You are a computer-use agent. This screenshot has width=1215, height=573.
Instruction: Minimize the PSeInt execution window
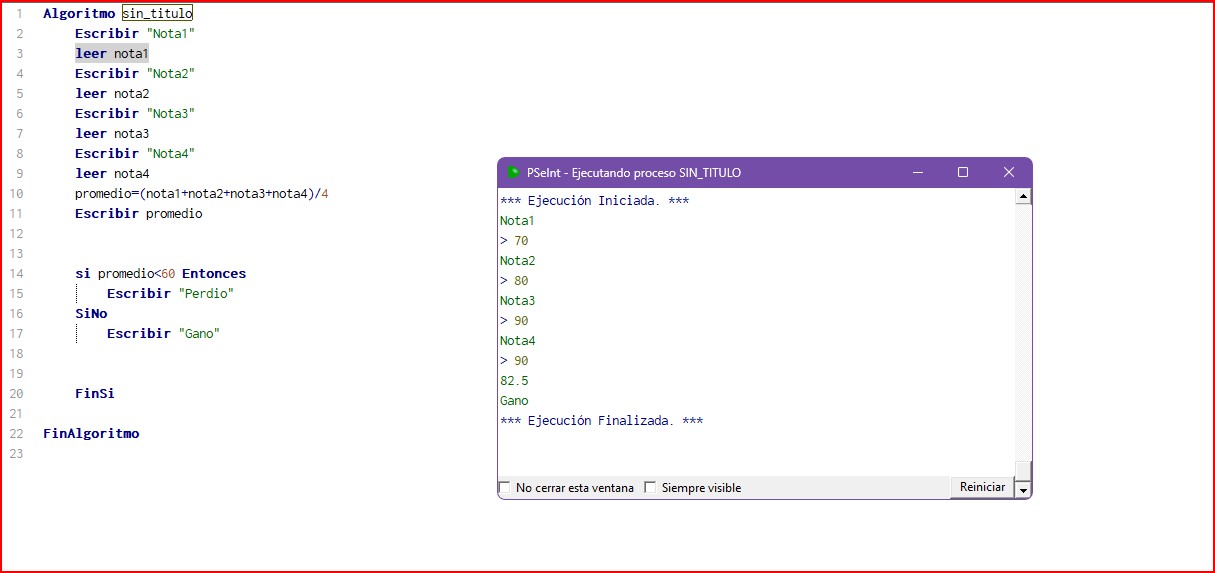tap(917, 172)
